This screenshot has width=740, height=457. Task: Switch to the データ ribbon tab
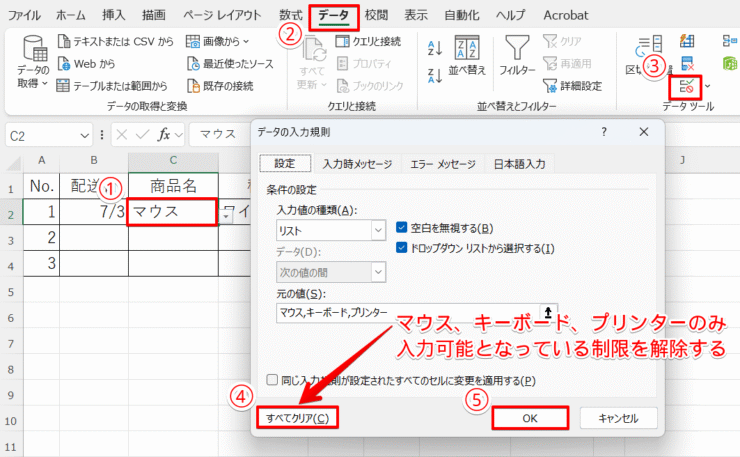click(333, 16)
